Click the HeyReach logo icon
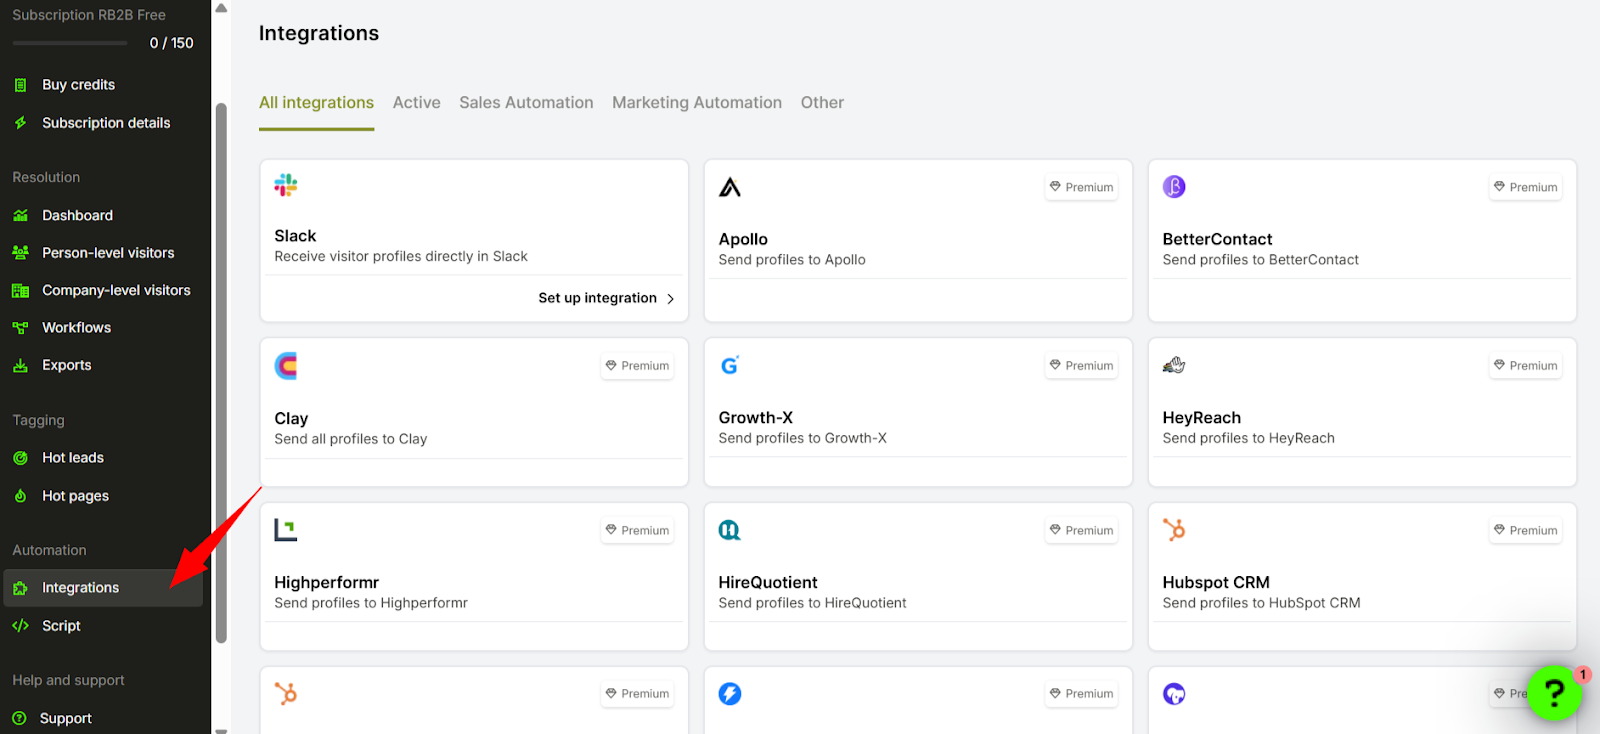1600x734 pixels. pyautogui.click(x=1174, y=365)
